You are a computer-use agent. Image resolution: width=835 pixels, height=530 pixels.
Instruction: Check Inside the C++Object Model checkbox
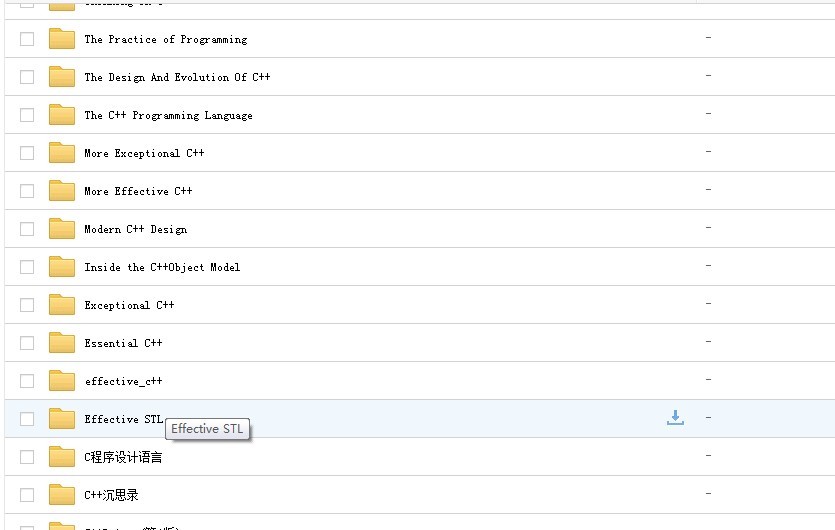27,267
